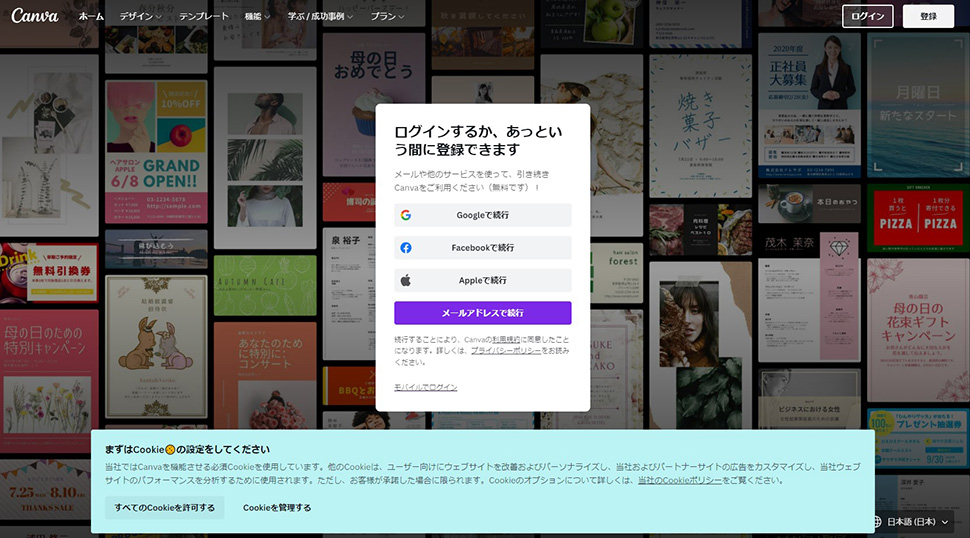Select the プレゼント抽選券 template thumbnail

(918, 437)
